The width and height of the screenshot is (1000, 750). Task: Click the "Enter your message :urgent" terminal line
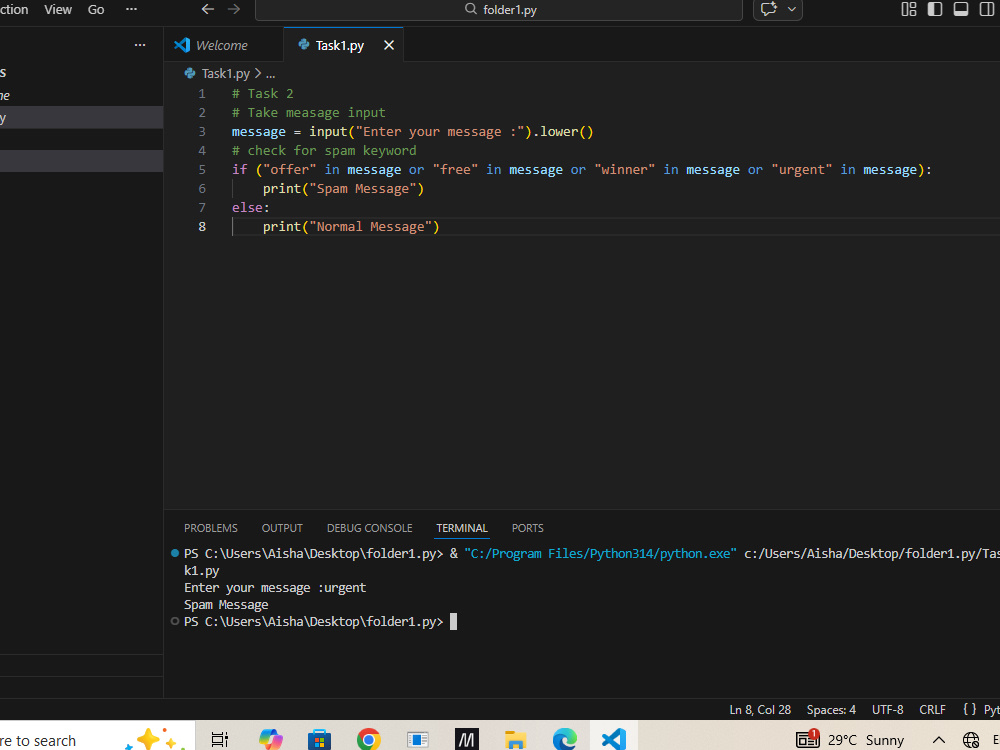[x=275, y=587]
